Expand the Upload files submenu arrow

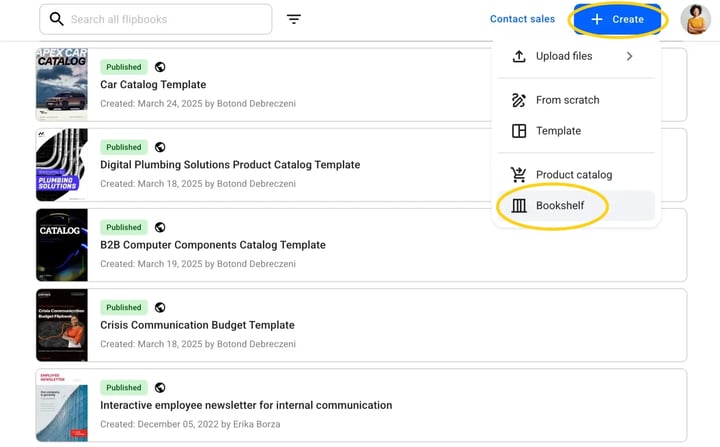(x=630, y=56)
